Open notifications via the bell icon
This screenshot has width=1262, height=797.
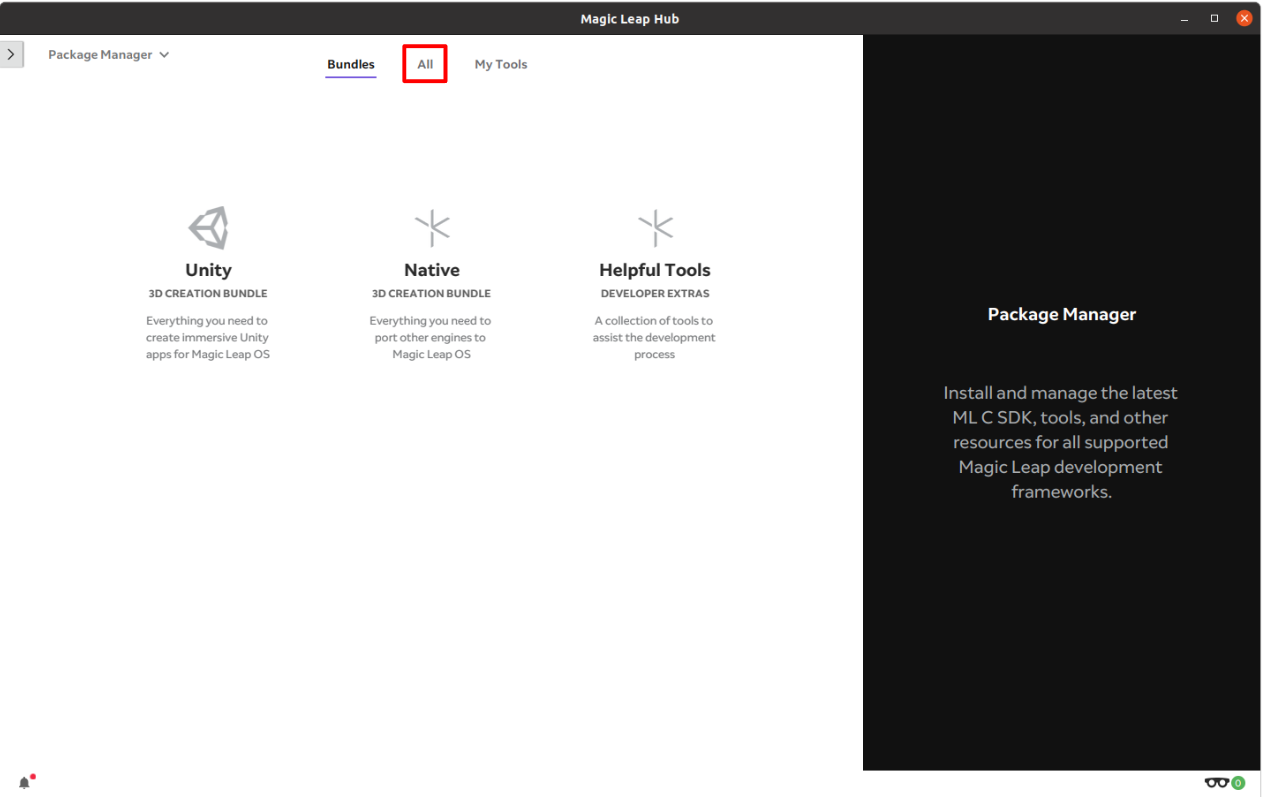coord(25,781)
